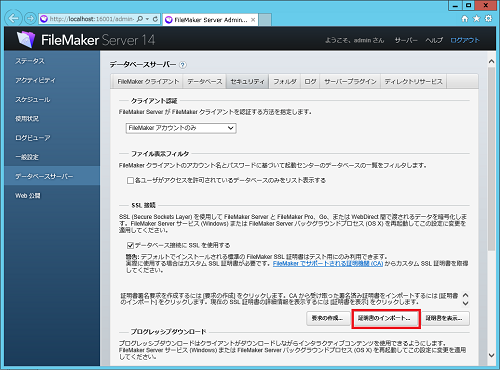This screenshot has height=370, width=500.
Task: Open the サーバープラグイン tab
Action: click(x=350, y=82)
